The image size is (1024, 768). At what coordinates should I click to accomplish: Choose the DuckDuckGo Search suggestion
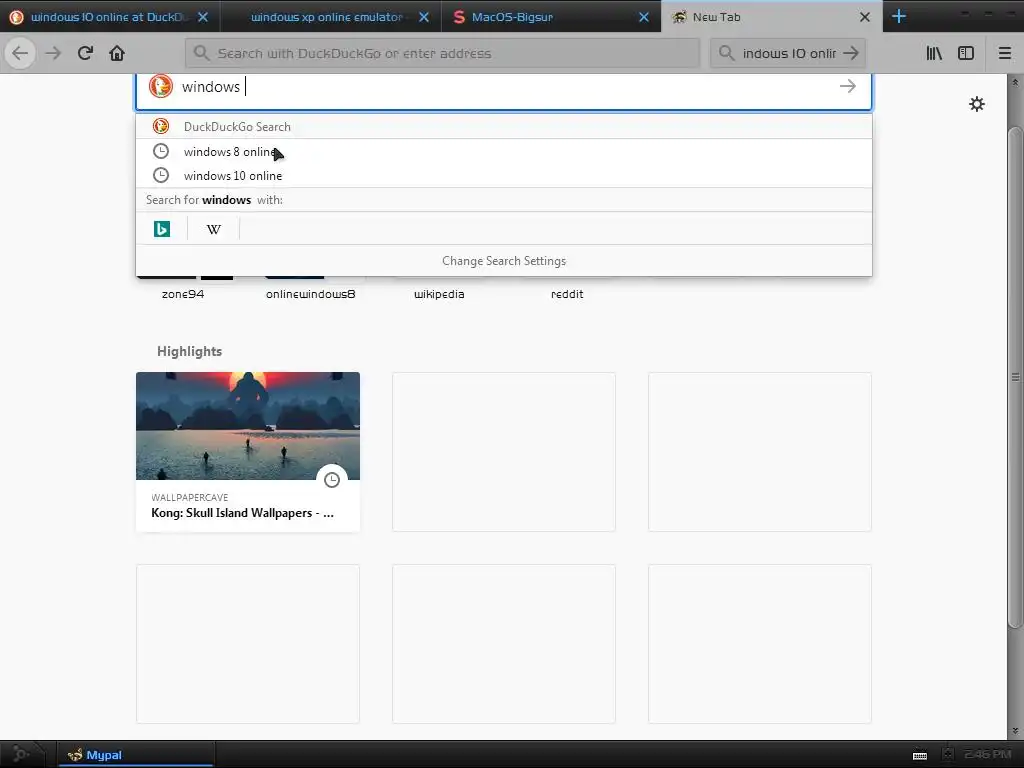pyautogui.click(x=504, y=127)
